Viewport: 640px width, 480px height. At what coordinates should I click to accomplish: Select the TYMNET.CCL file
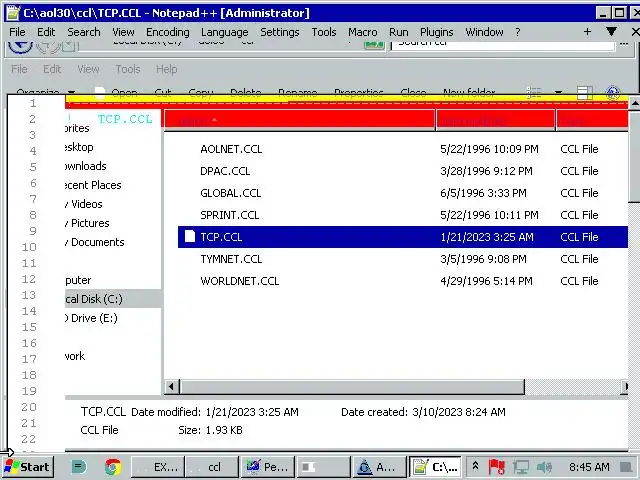[x=231, y=260]
